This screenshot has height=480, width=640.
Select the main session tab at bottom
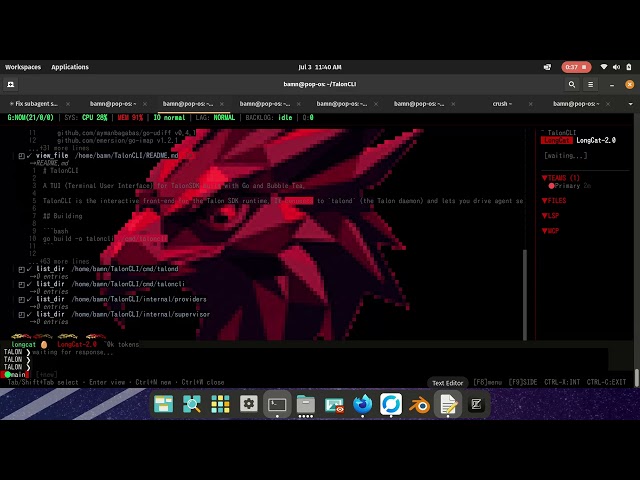tap(16, 375)
